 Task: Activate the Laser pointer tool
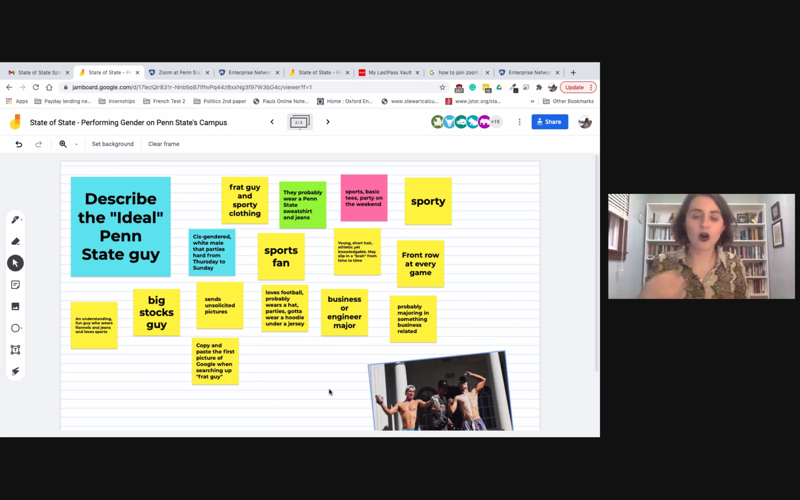point(15,371)
